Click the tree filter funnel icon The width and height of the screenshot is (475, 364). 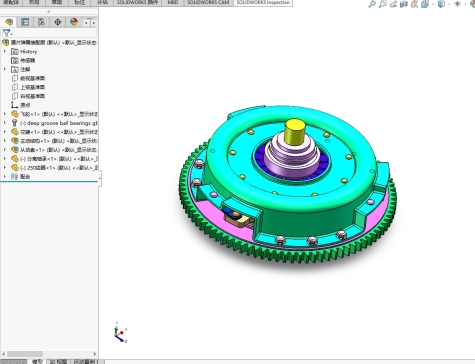click(x=6, y=33)
